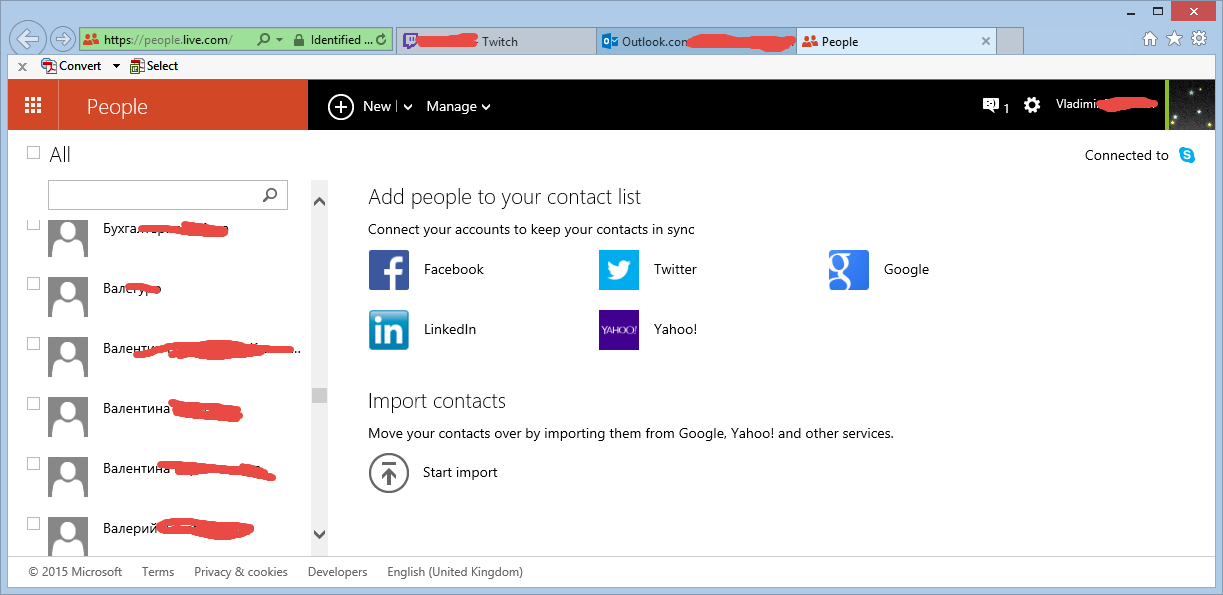The width and height of the screenshot is (1223, 595).
Task: Open the Manage dropdown menu
Action: [x=458, y=107]
